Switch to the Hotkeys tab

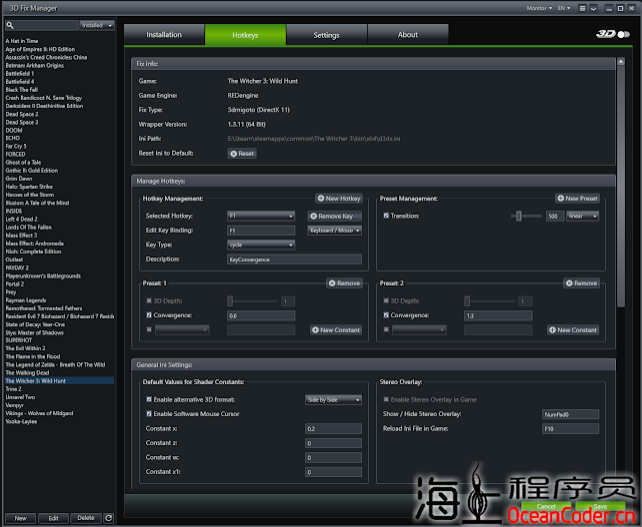pos(245,35)
